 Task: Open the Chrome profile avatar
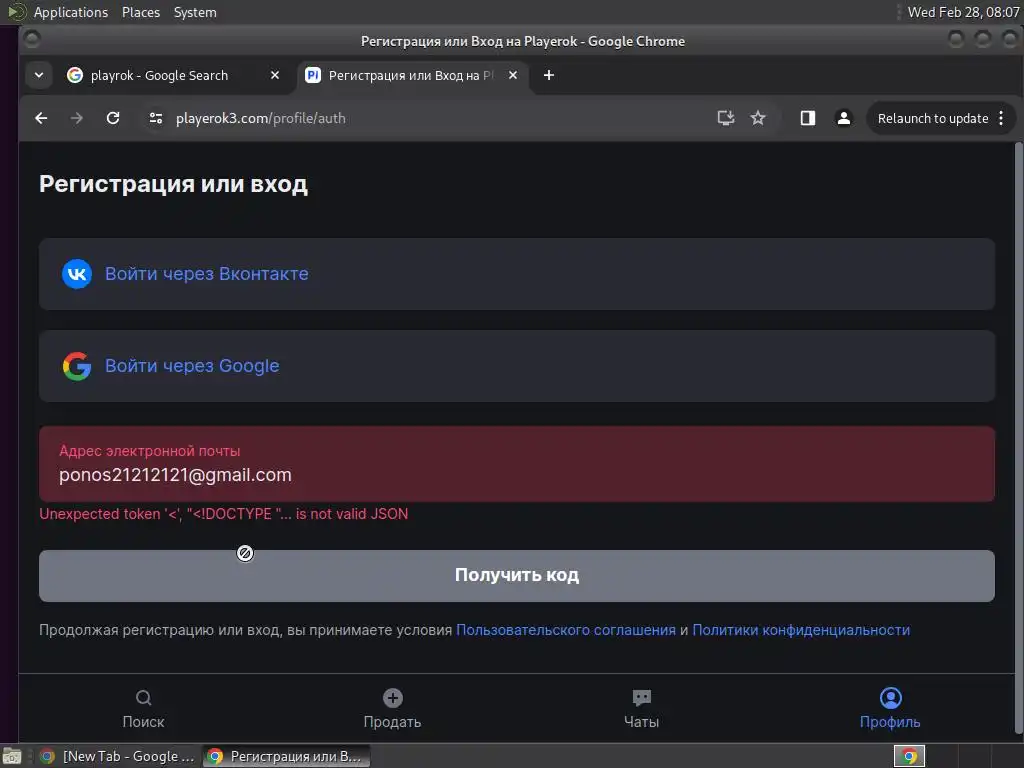pyautogui.click(x=844, y=118)
